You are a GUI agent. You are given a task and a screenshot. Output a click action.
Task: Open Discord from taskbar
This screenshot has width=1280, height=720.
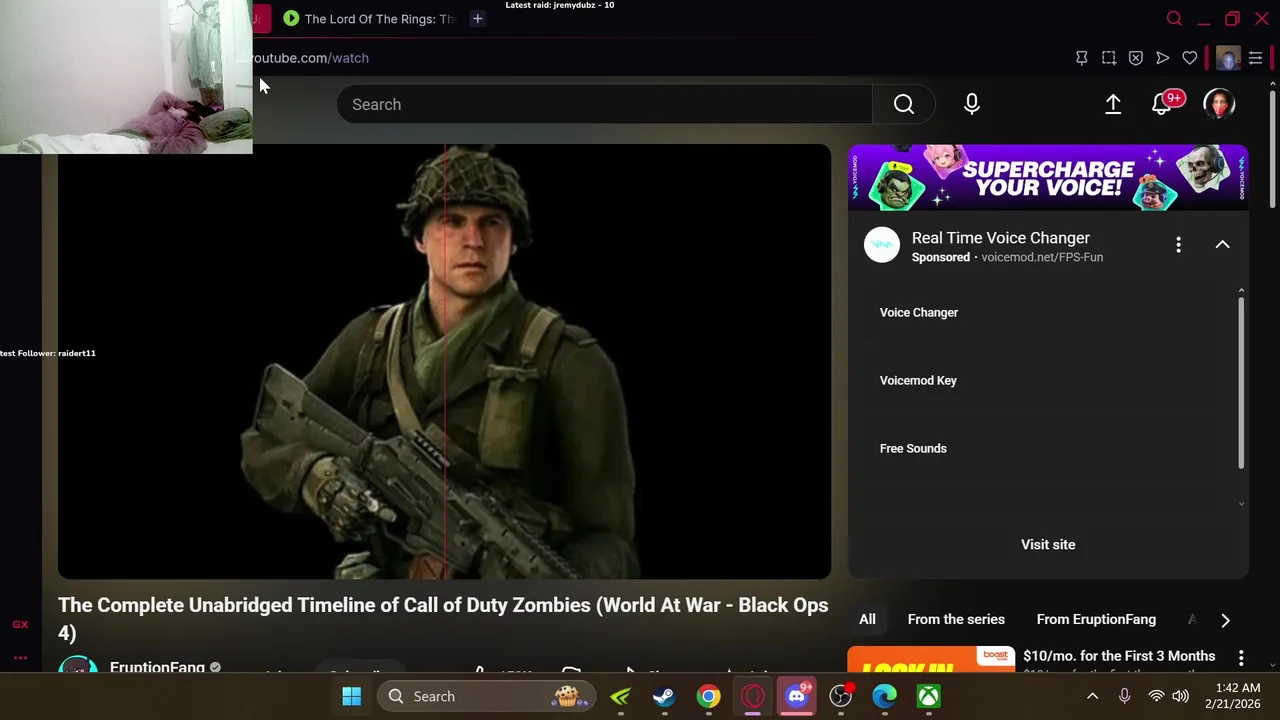pyautogui.click(x=796, y=696)
